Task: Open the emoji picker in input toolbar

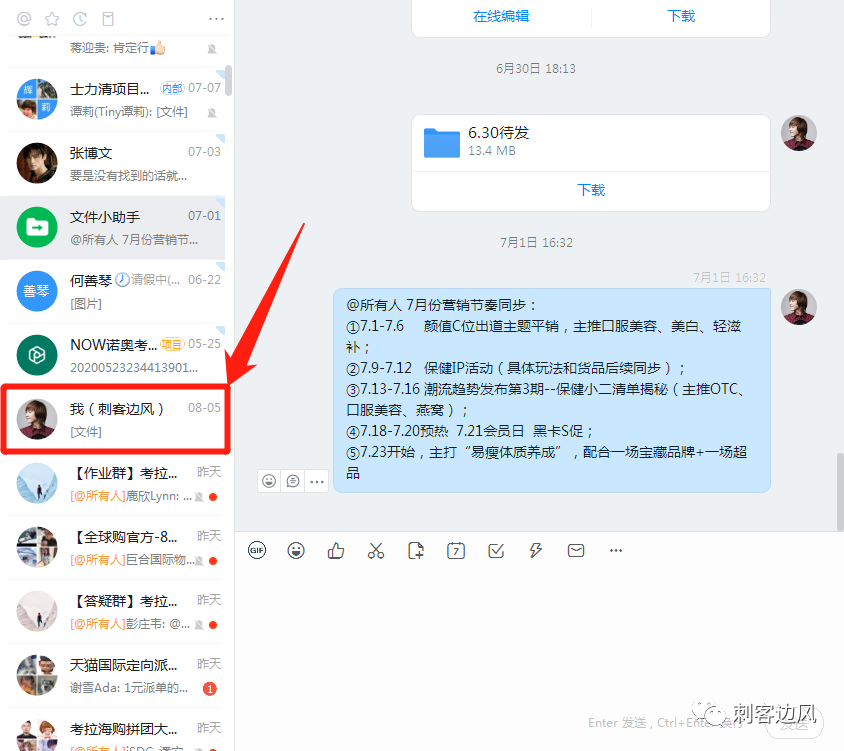Action: coord(296,550)
